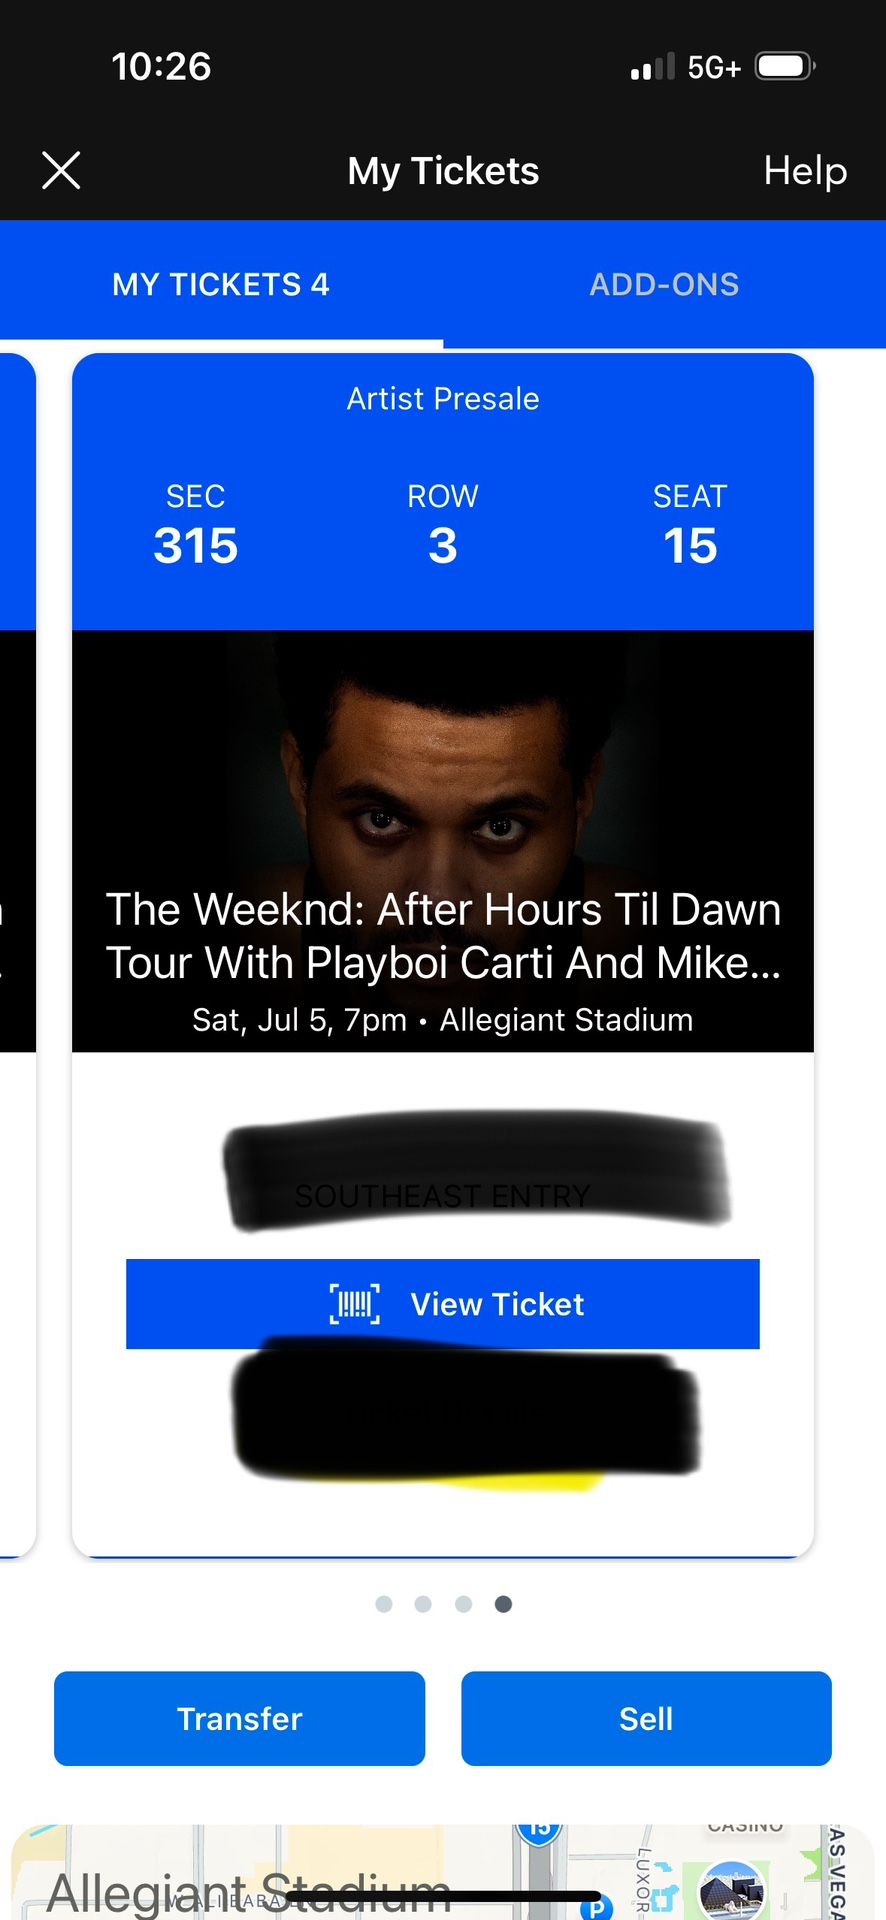This screenshot has width=886, height=1920.
Task: Close My Tickets with the X icon
Action: (x=61, y=170)
